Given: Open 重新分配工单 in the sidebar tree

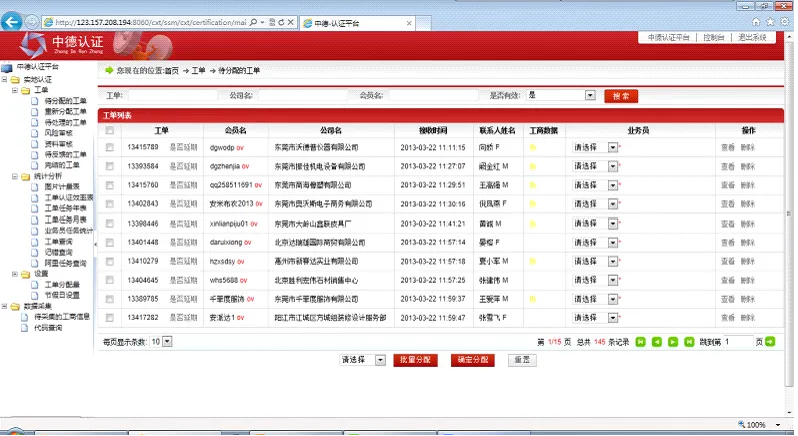Looking at the screenshot, I should (x=66, y=111).
